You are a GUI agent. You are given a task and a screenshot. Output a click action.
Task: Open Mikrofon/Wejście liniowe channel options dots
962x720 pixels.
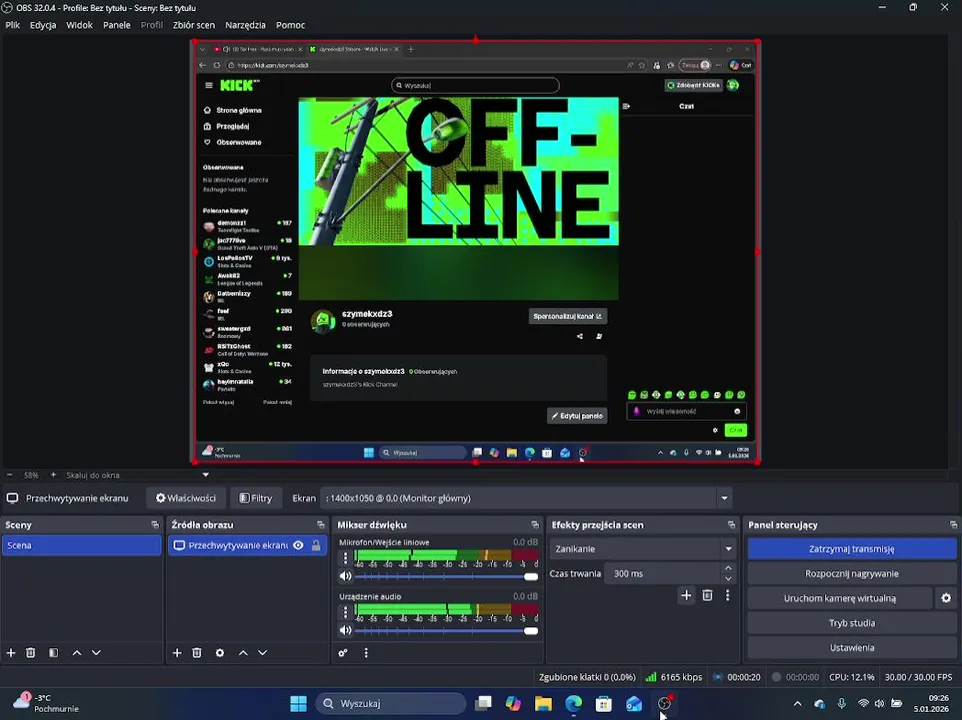coord(345,557)
